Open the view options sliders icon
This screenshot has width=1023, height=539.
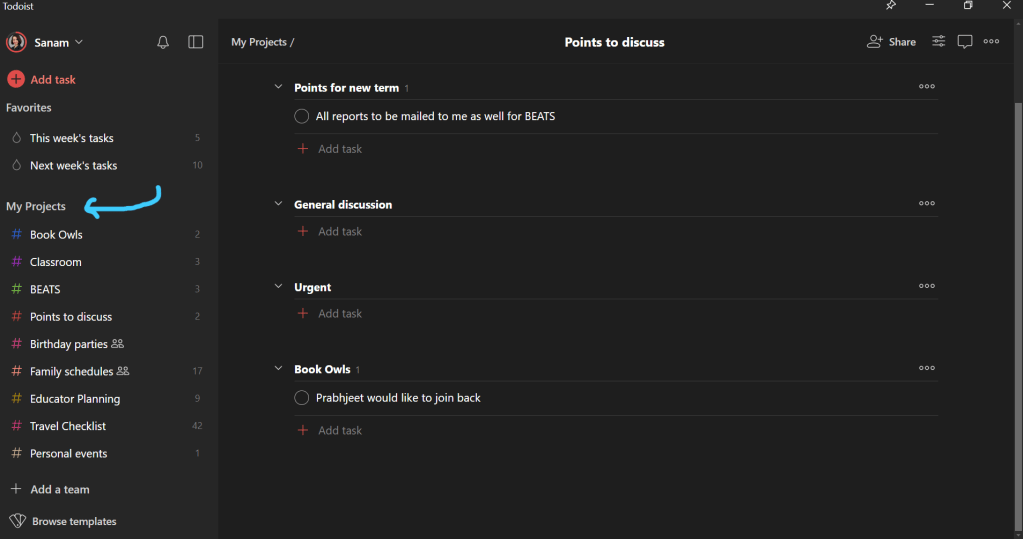coord(939,42)
